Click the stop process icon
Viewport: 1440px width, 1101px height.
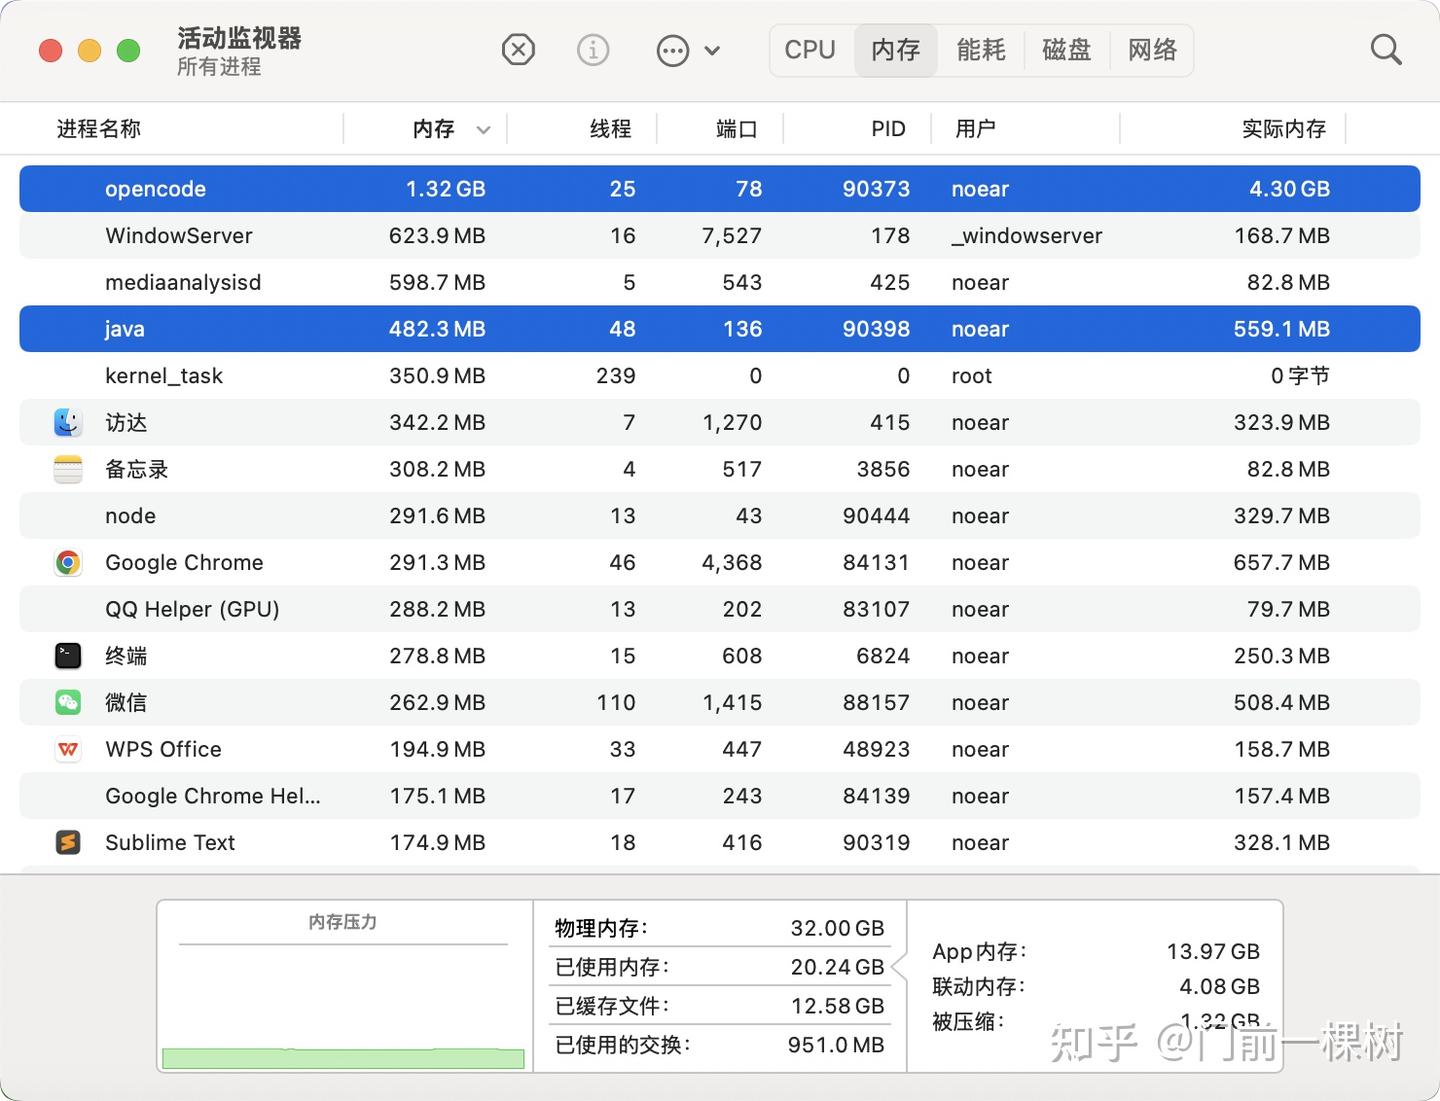[x=518, y=49]
